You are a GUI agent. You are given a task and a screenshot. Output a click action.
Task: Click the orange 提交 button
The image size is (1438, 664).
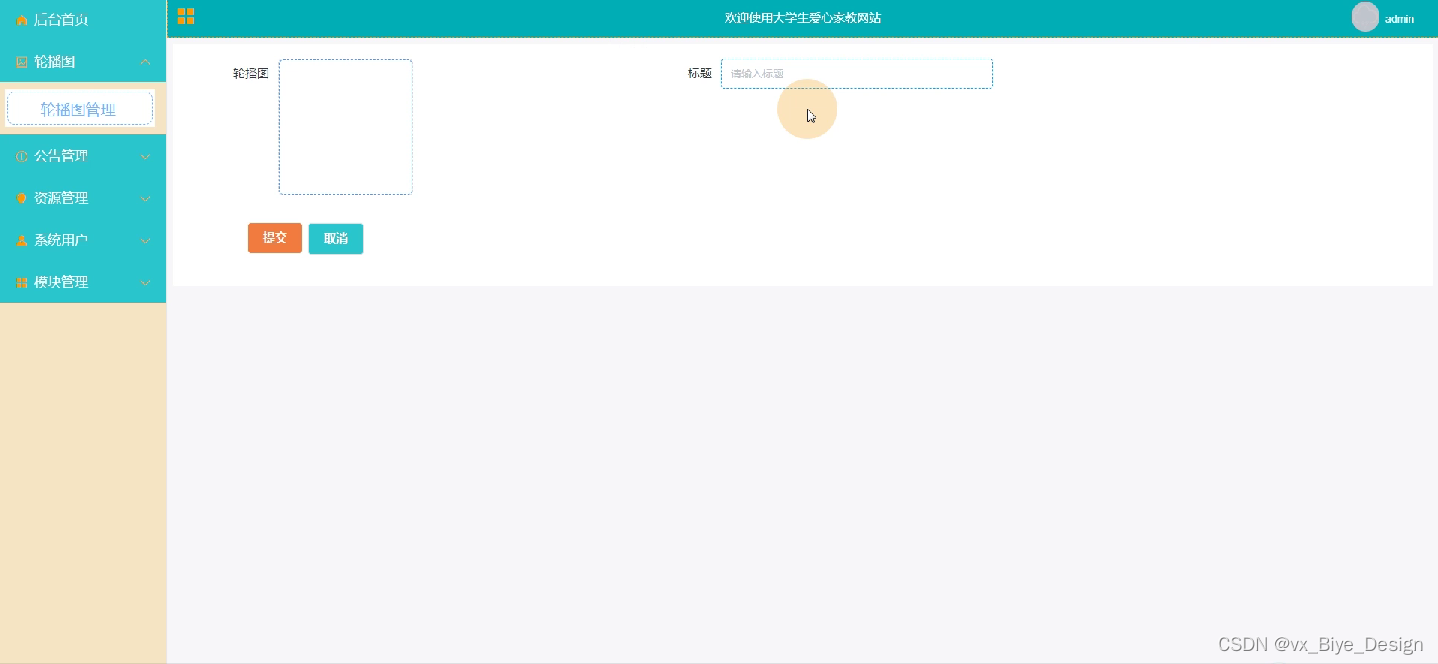pos(275,238)
